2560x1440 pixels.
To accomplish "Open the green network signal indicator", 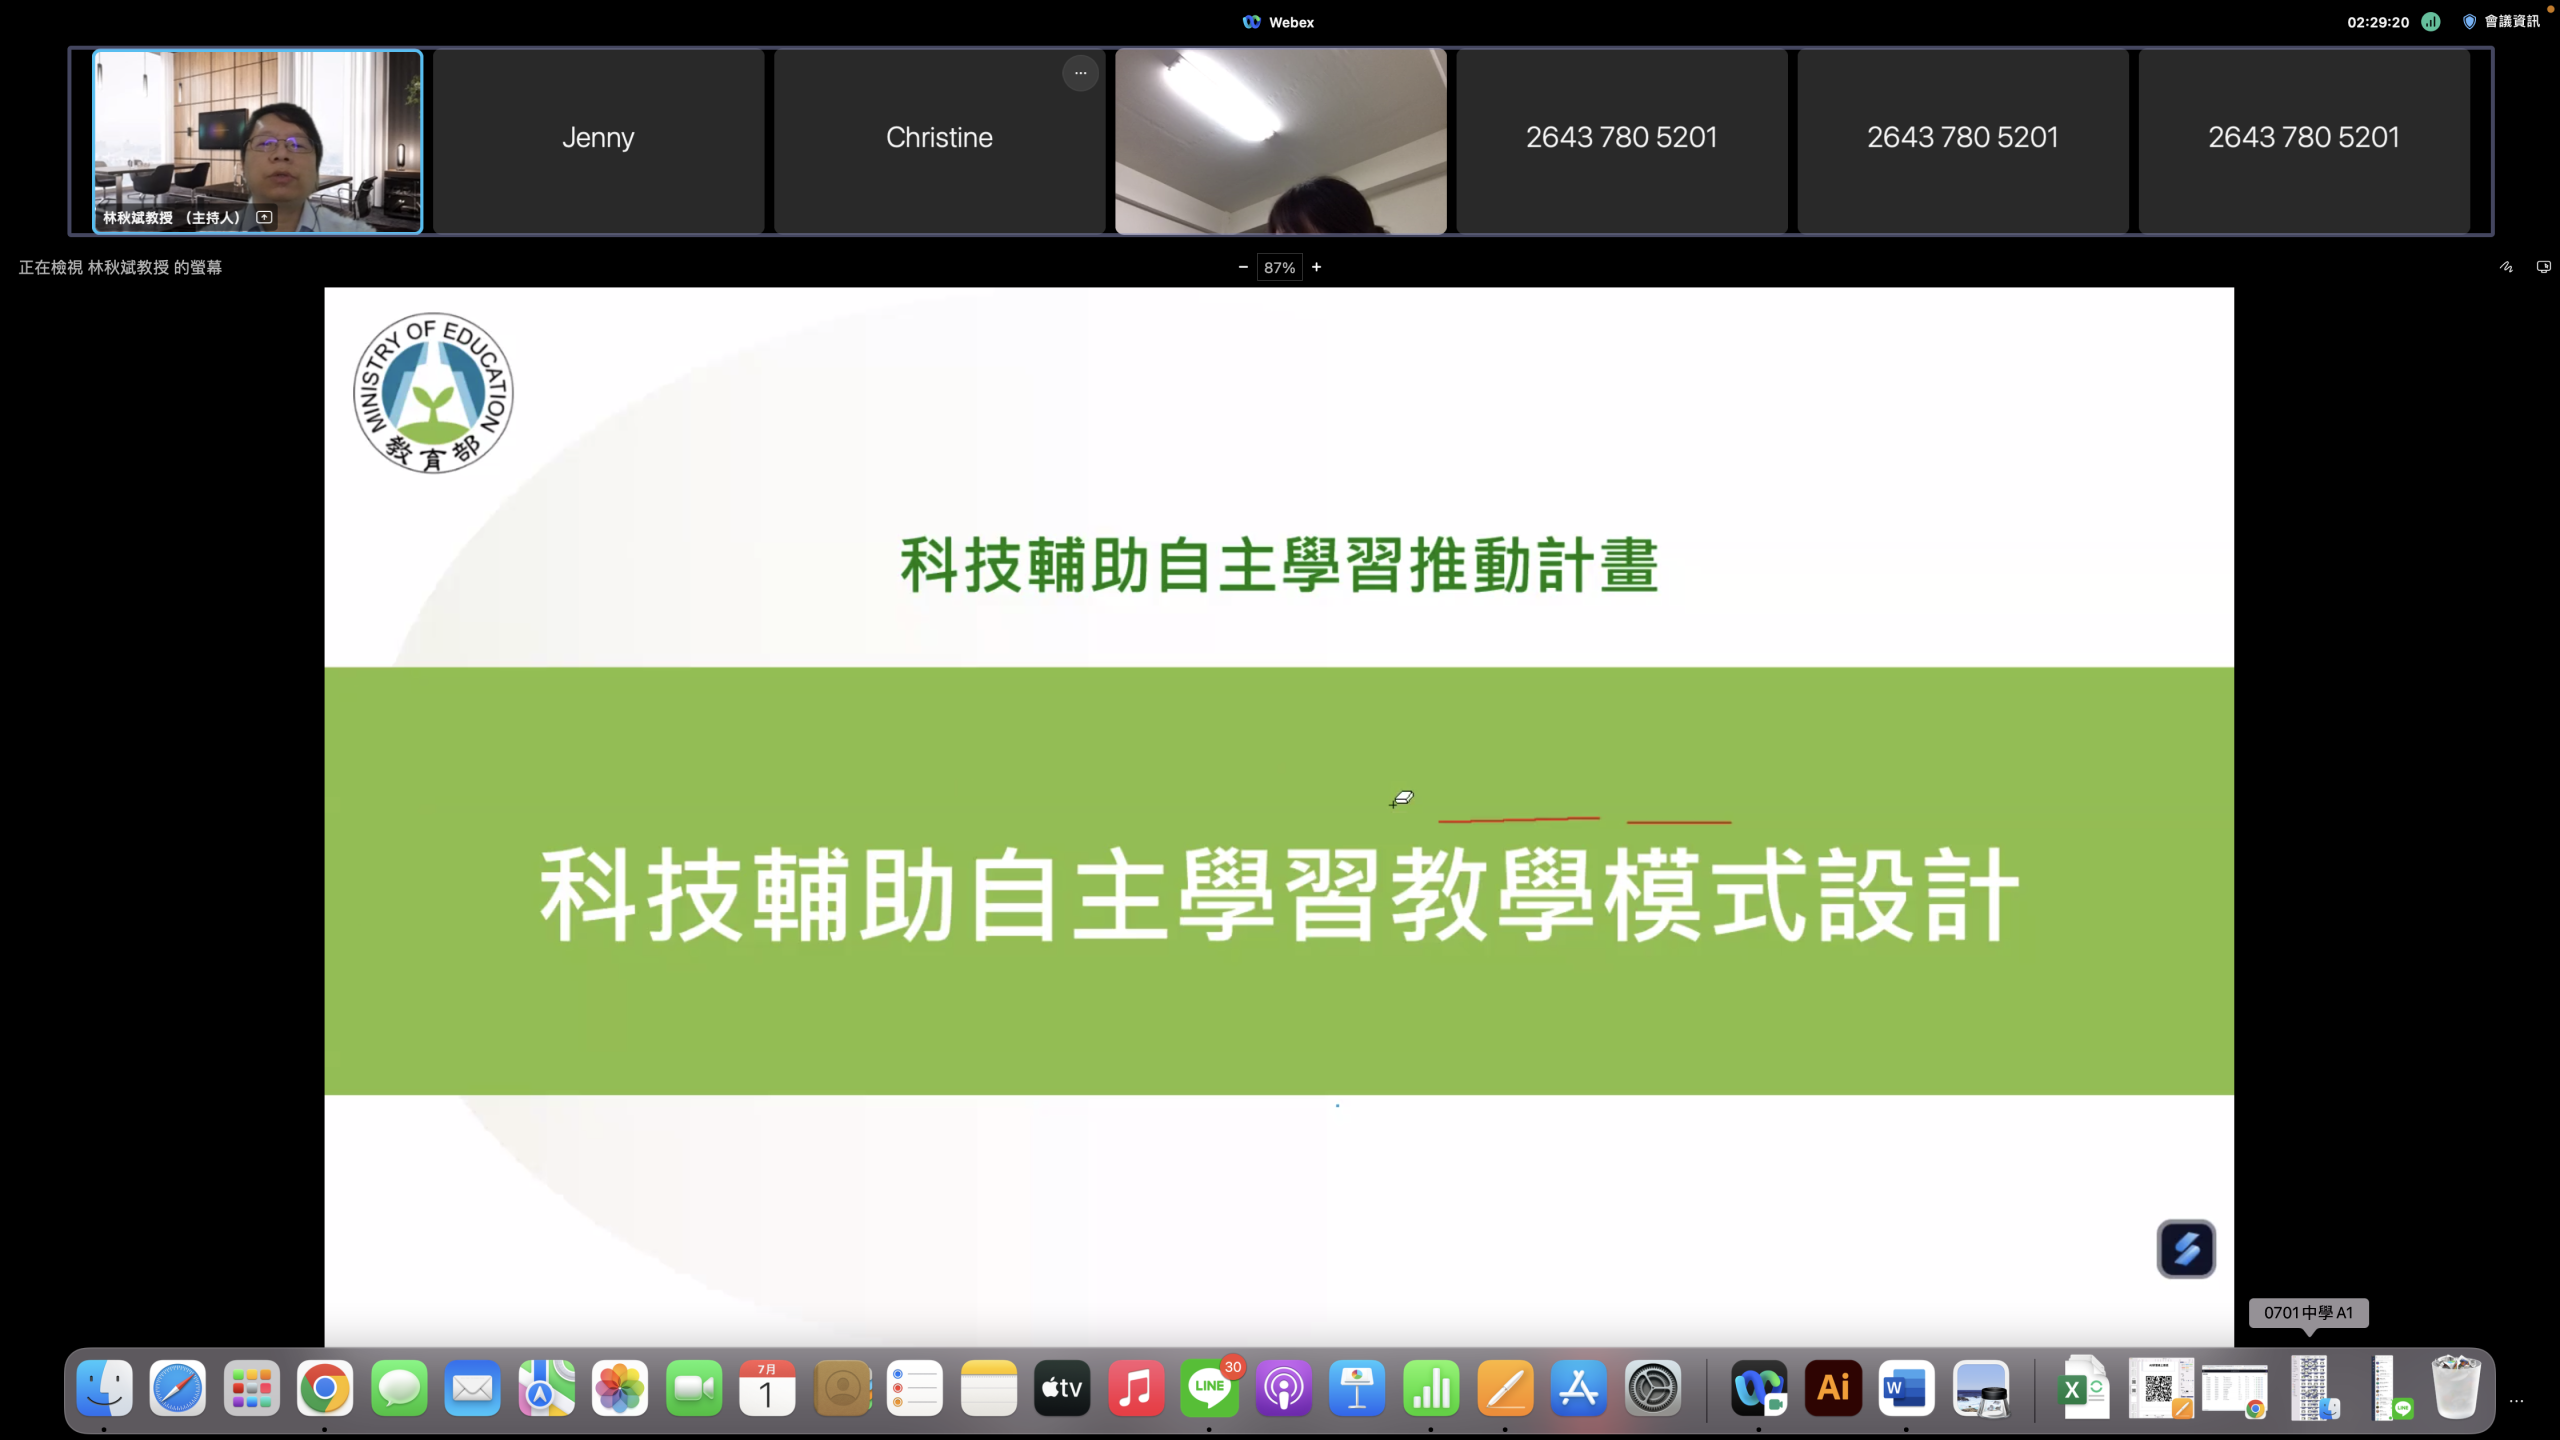I will (x=2431, y=22).
